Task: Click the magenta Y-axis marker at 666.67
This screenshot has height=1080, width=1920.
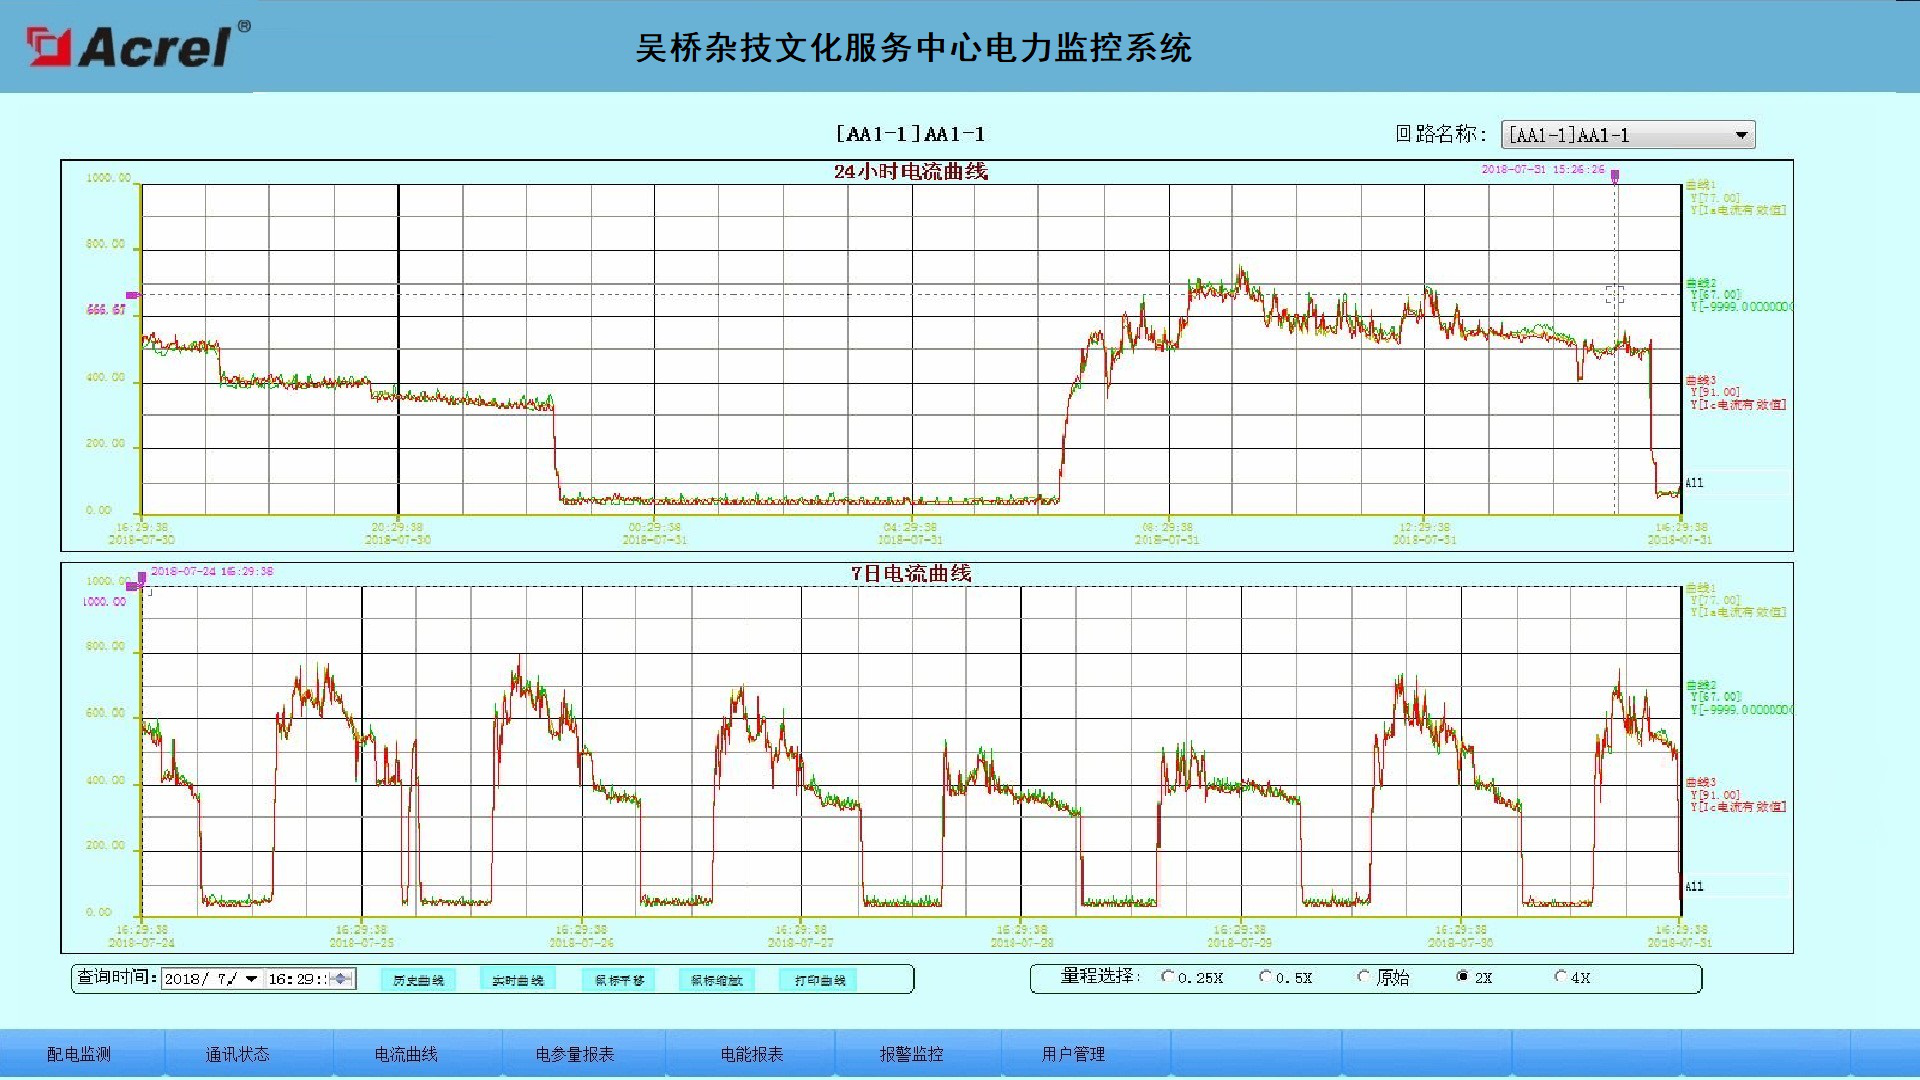Action: [x=132, y=295]
